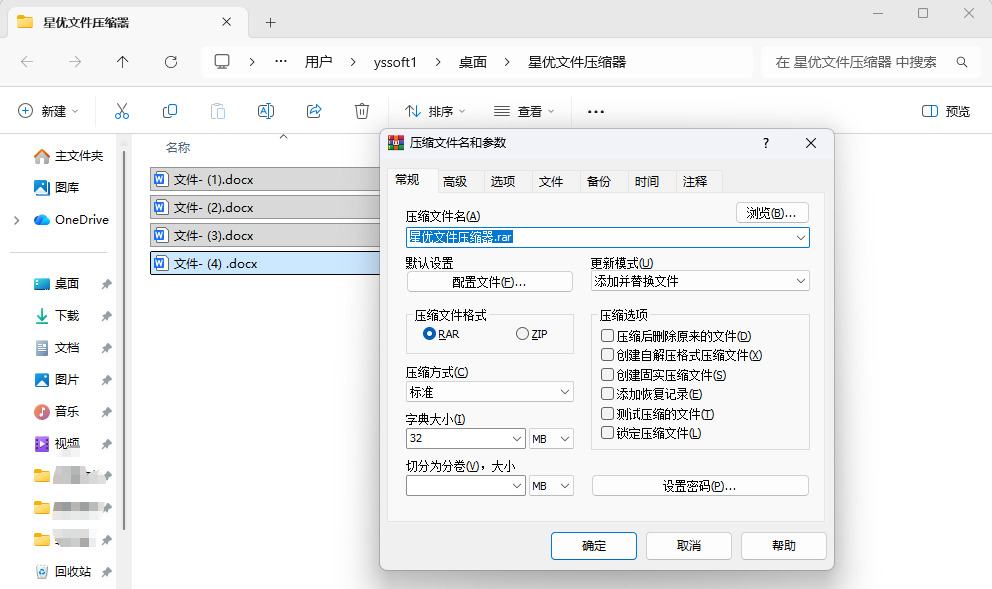Switch to the 选项 tab

click(502, 182)
